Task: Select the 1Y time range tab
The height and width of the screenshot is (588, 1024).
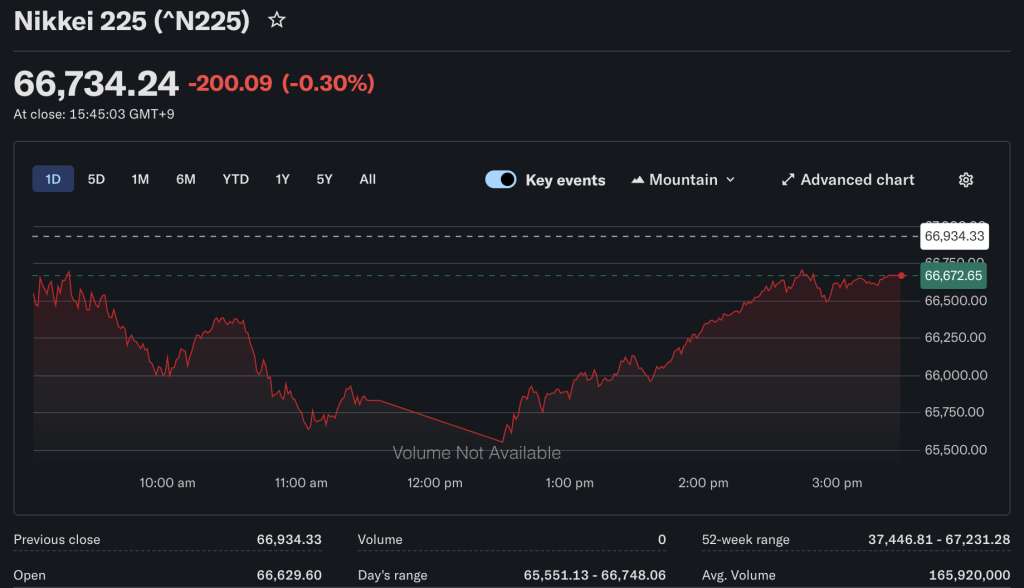Action: pyautogui.click(x=282, y=179)
